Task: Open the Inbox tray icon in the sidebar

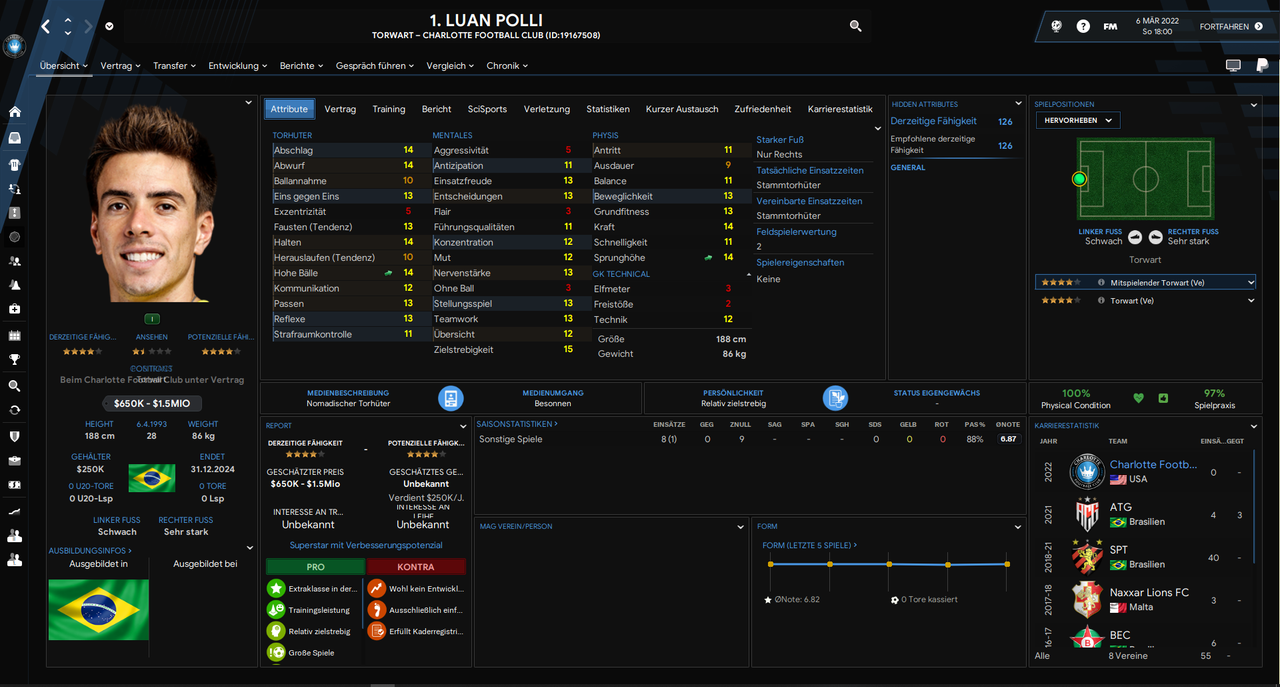Action: 14,139
